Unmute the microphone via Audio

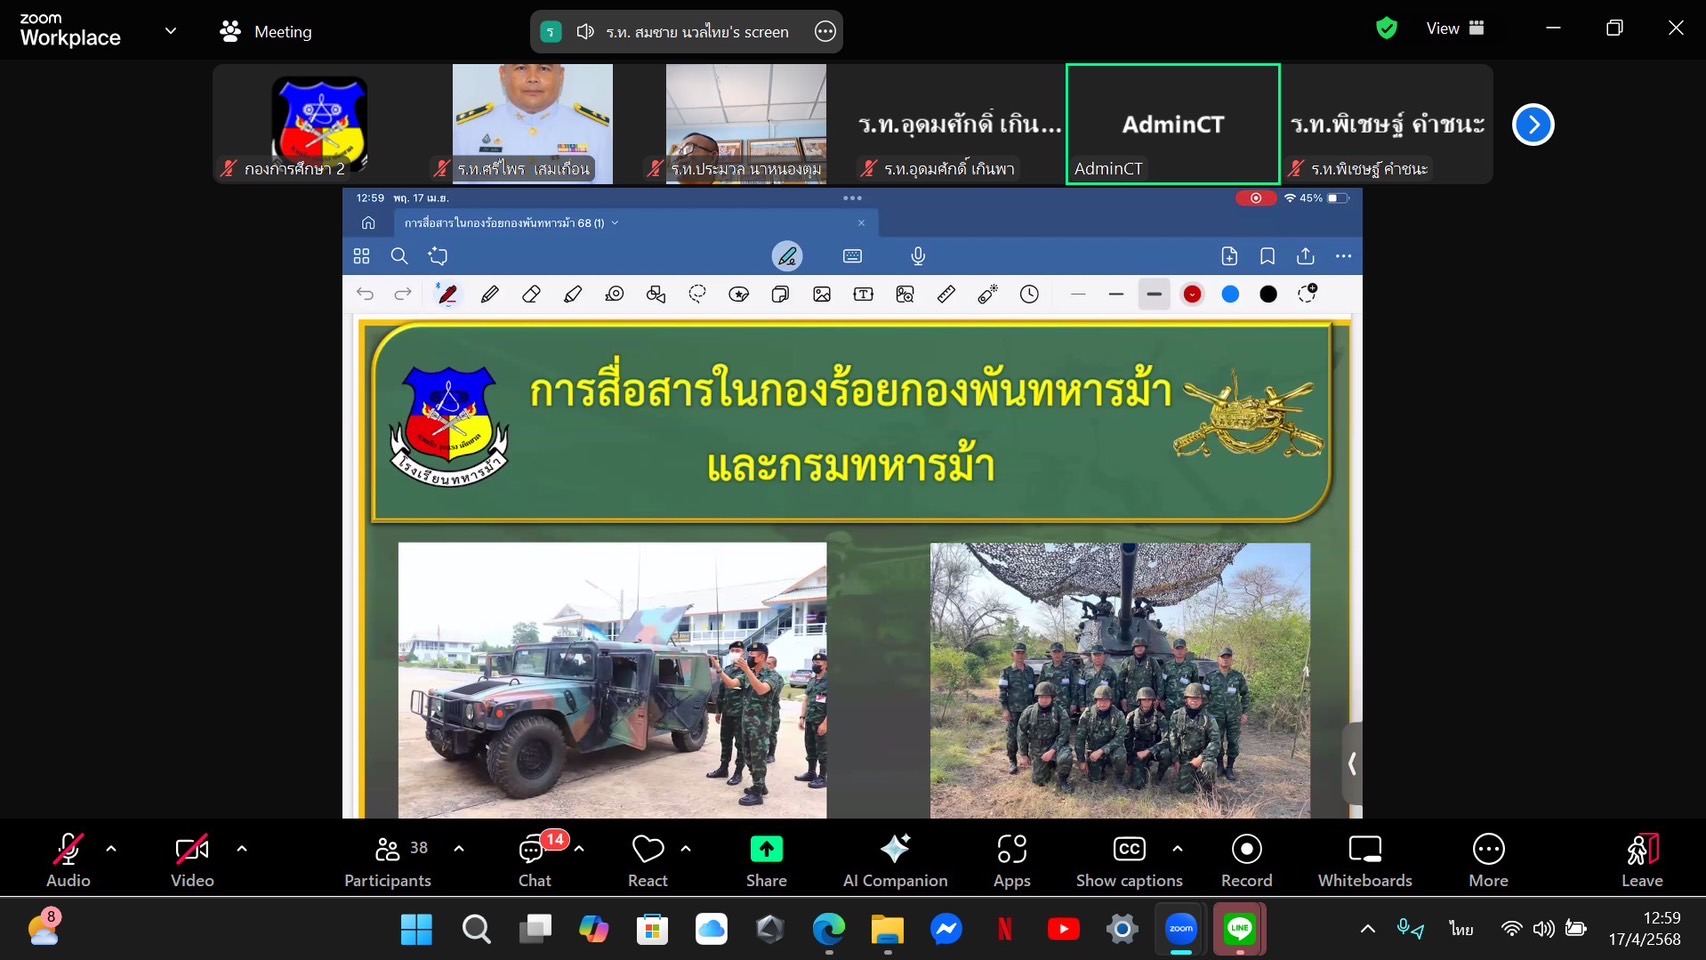point(68,861)
